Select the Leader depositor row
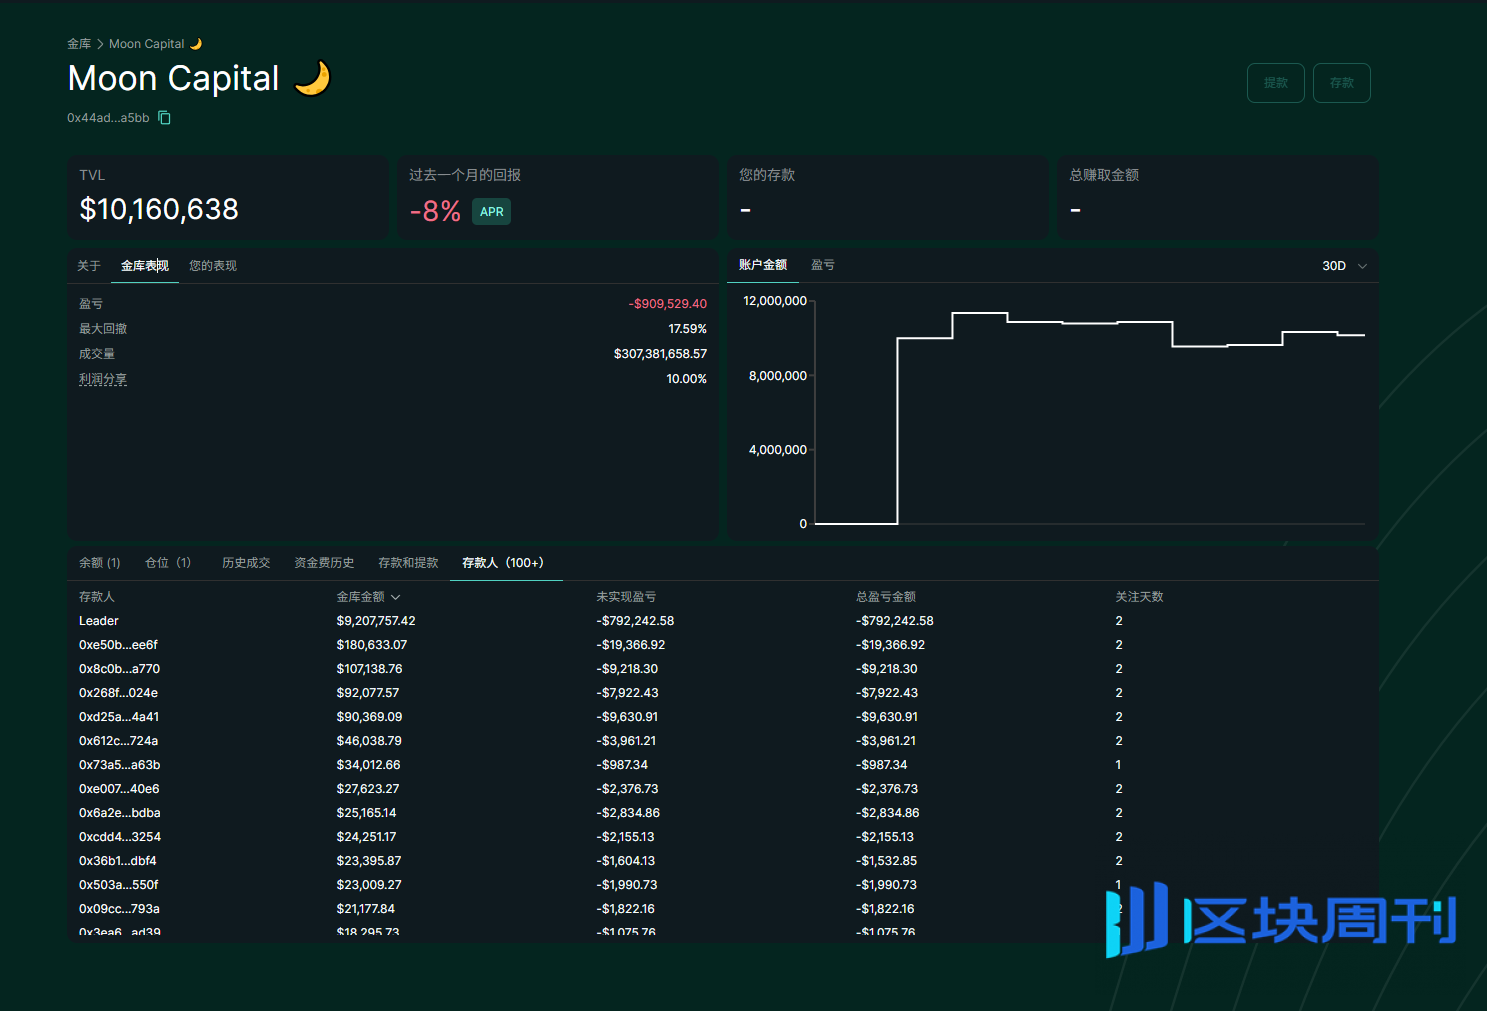The height and width of the screenshot is (1011, 1487). click(x=722, y=621)
